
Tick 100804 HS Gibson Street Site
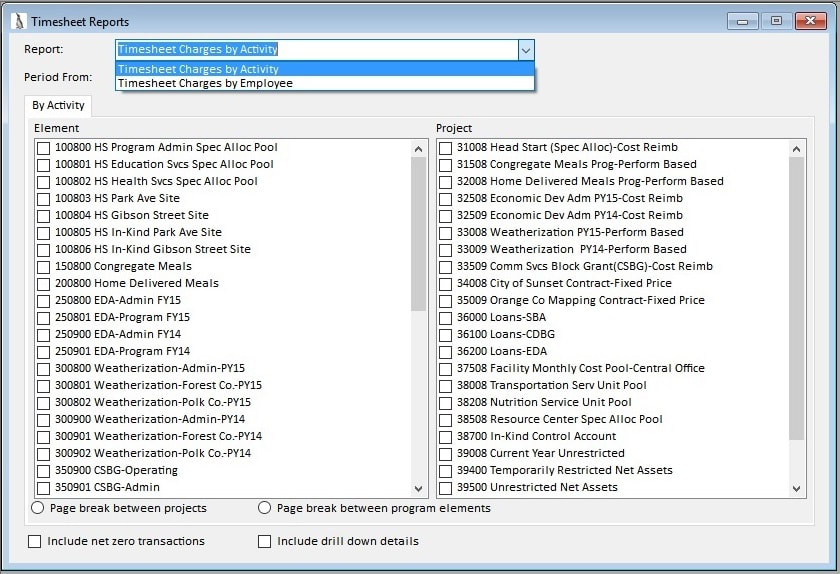[x=43, y=216]
